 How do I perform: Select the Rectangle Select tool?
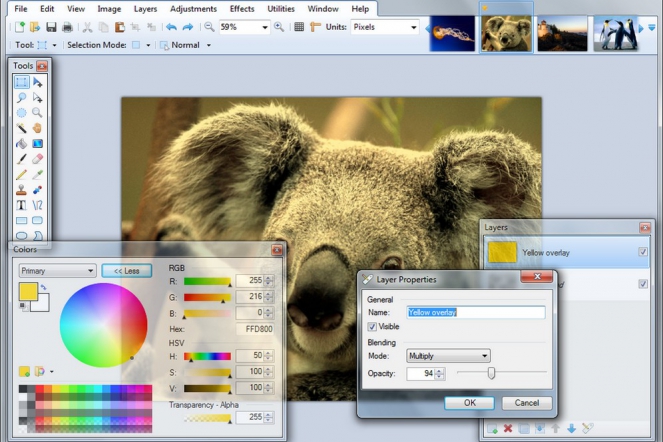22,82
